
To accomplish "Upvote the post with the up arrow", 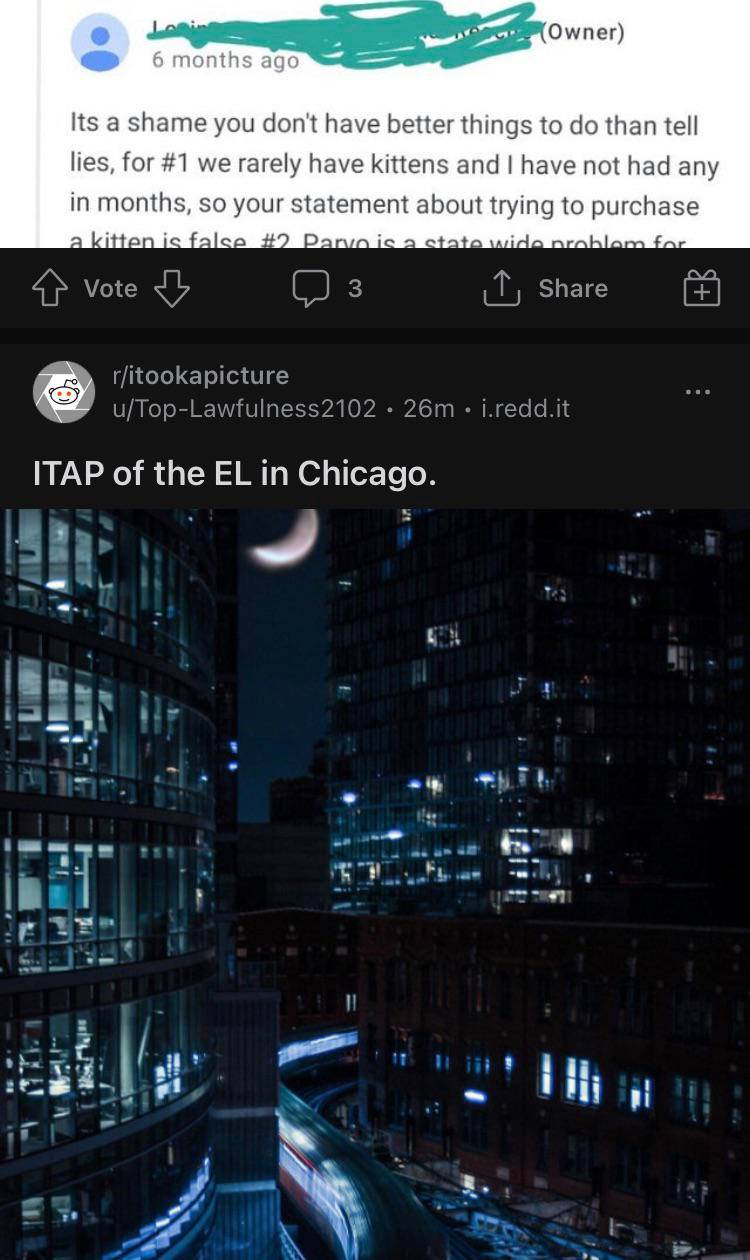I will click(x=49, y=289).
